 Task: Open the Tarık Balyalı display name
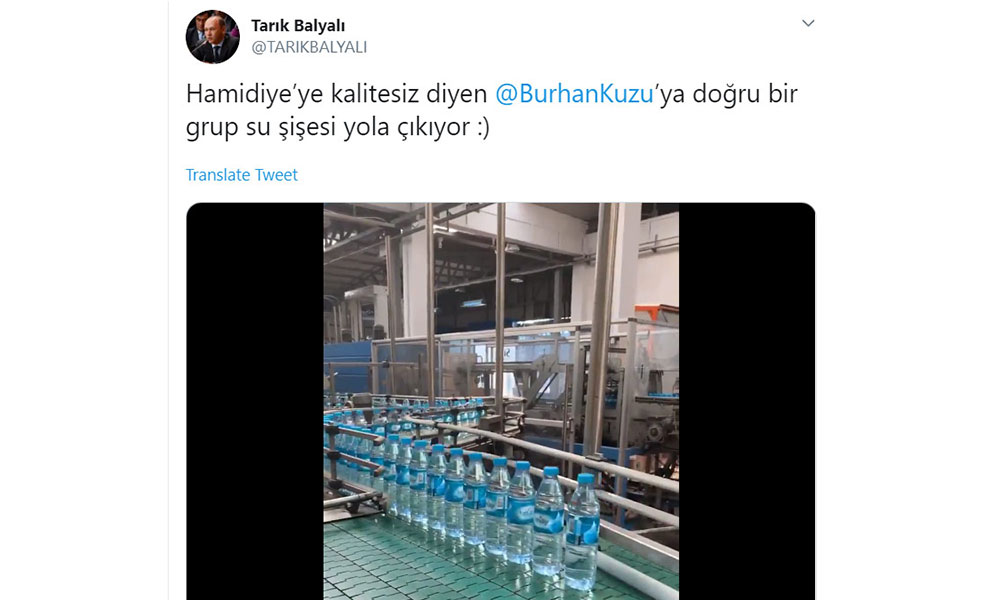pyautogui.click(x=298, y=26)
